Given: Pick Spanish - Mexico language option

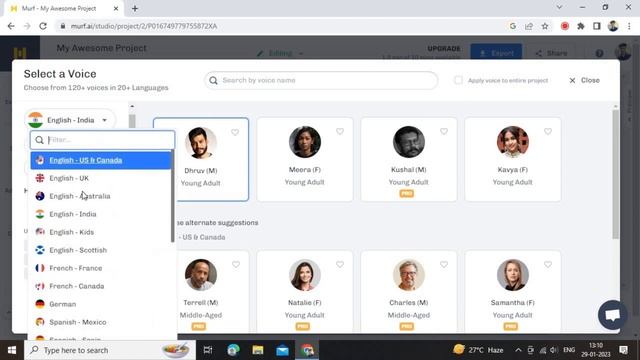Looking at the screenshot, I should pyautogui.click(x=101, y=322).
